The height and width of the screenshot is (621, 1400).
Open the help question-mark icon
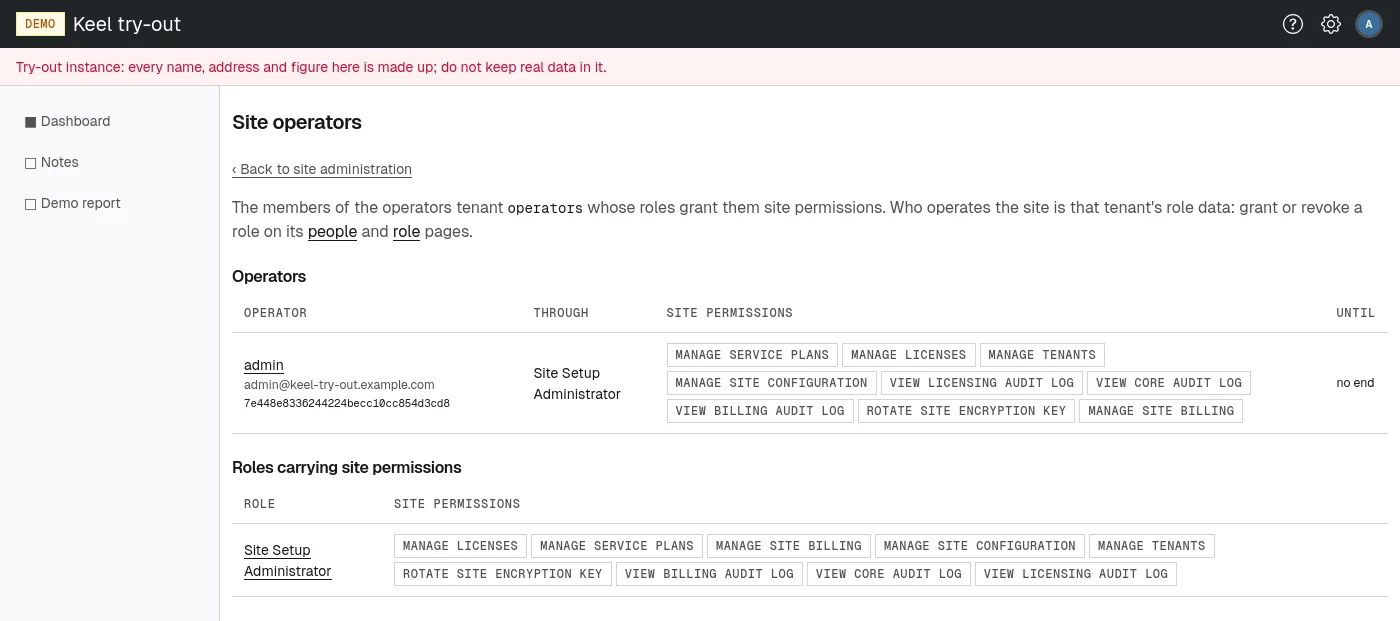(1293, 24)
